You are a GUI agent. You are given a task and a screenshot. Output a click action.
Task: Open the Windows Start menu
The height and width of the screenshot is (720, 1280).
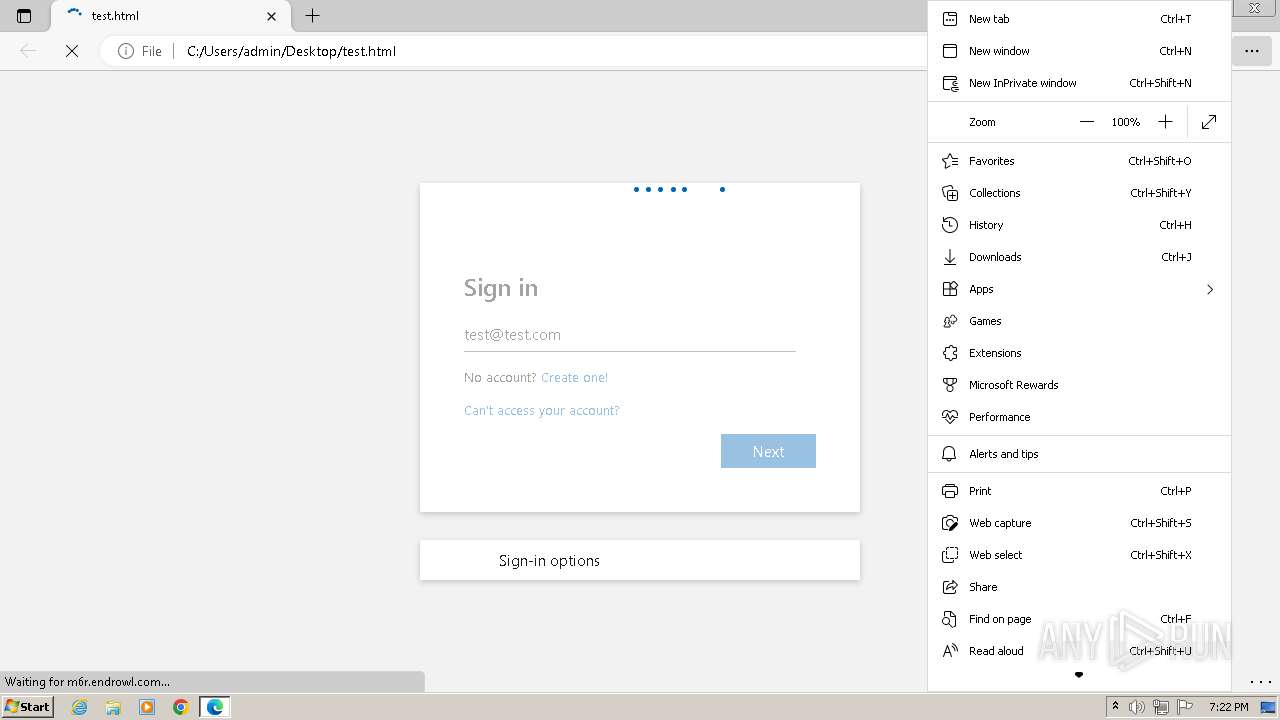coord(28,707)
